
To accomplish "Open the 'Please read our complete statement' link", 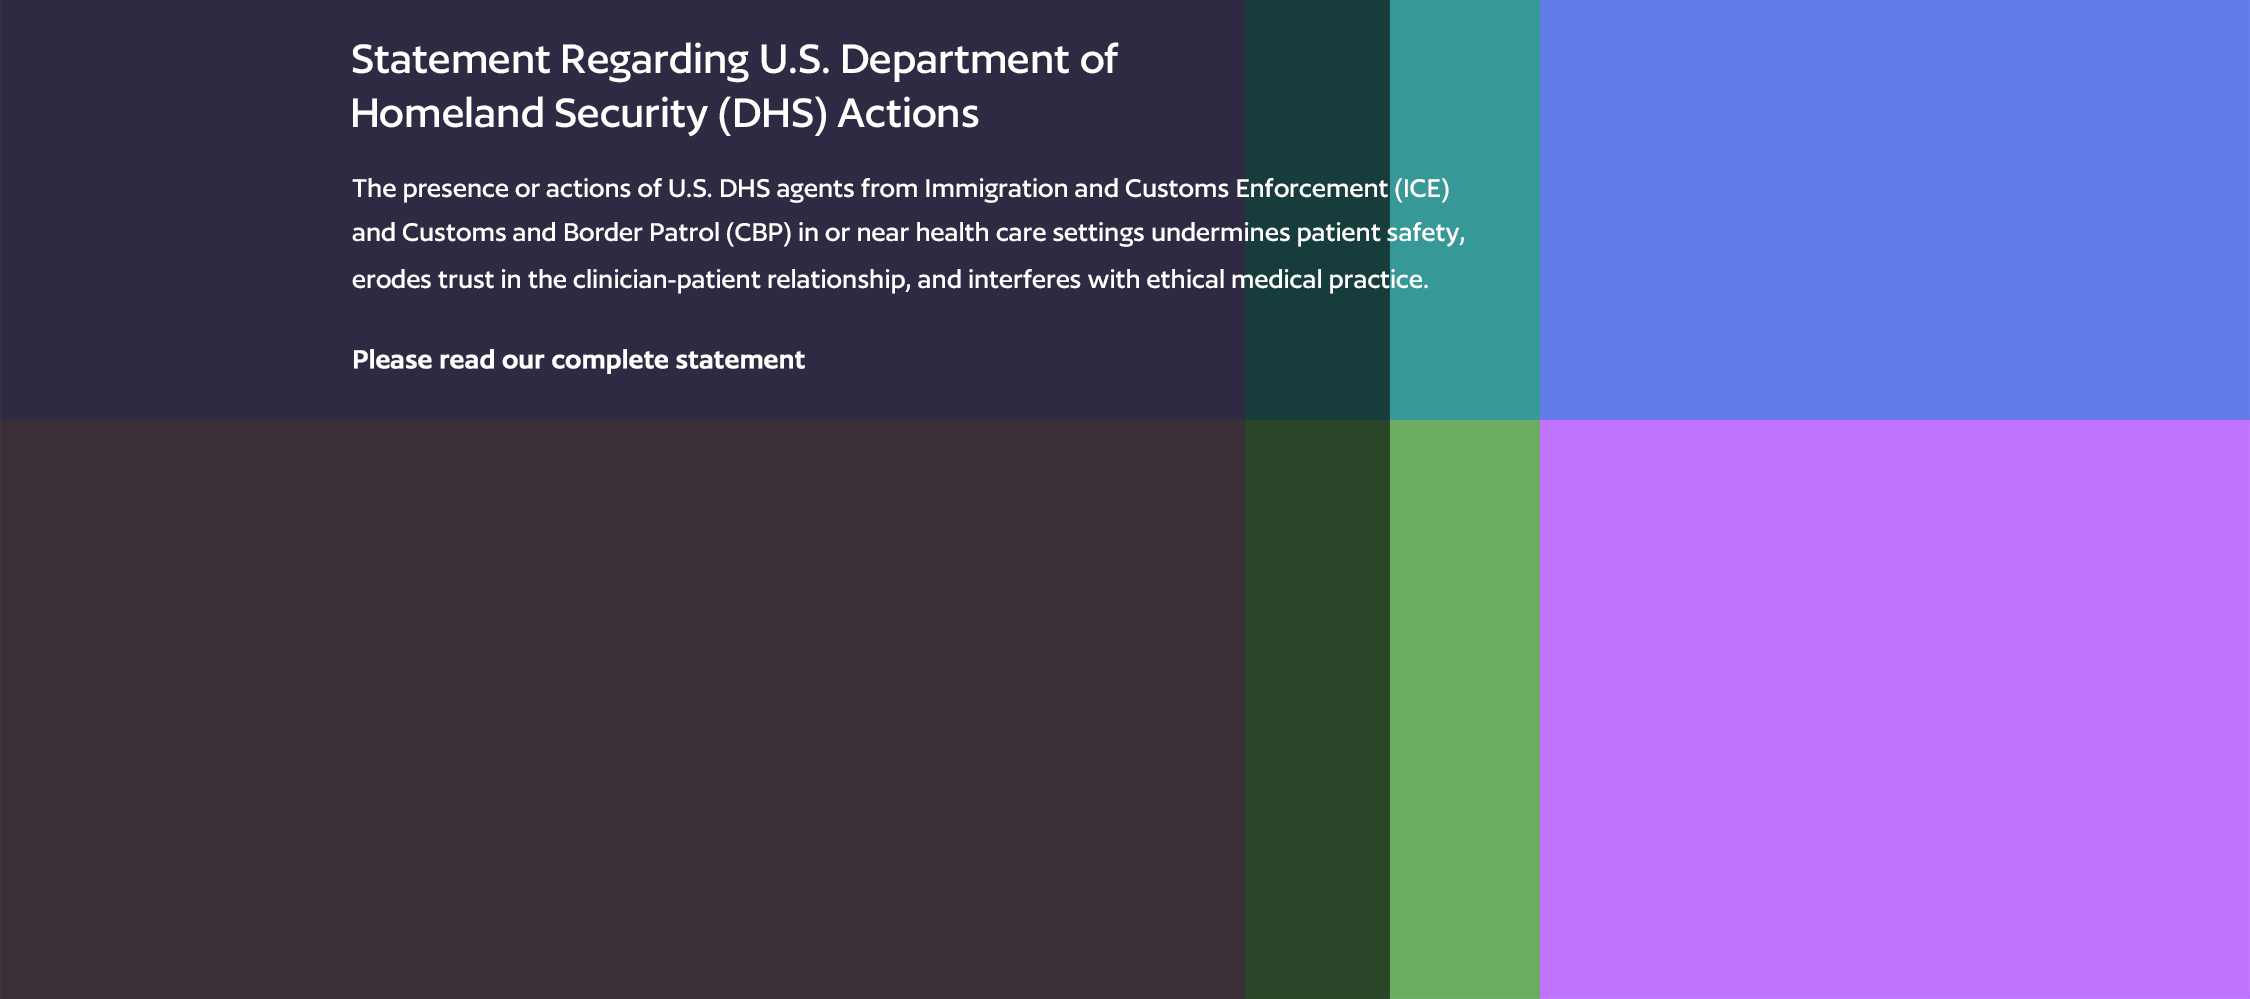I will (x=578, y=360).
